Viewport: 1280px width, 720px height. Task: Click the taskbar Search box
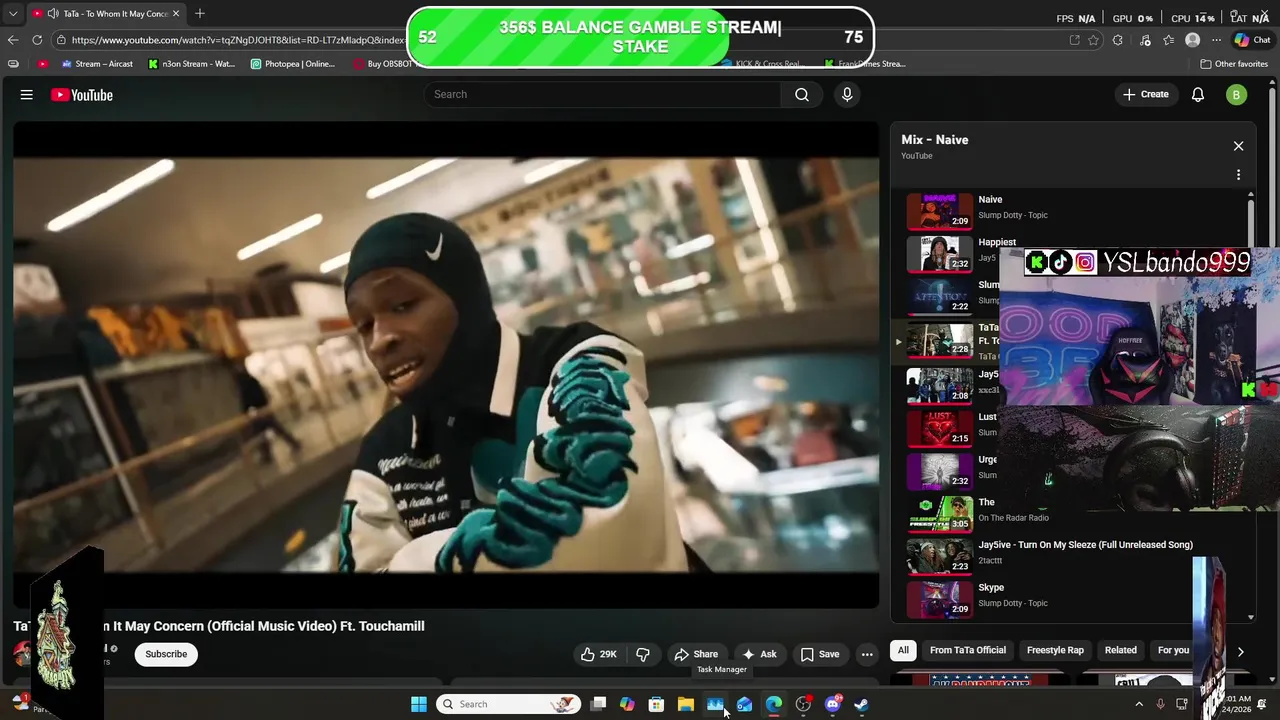[510, 704]
